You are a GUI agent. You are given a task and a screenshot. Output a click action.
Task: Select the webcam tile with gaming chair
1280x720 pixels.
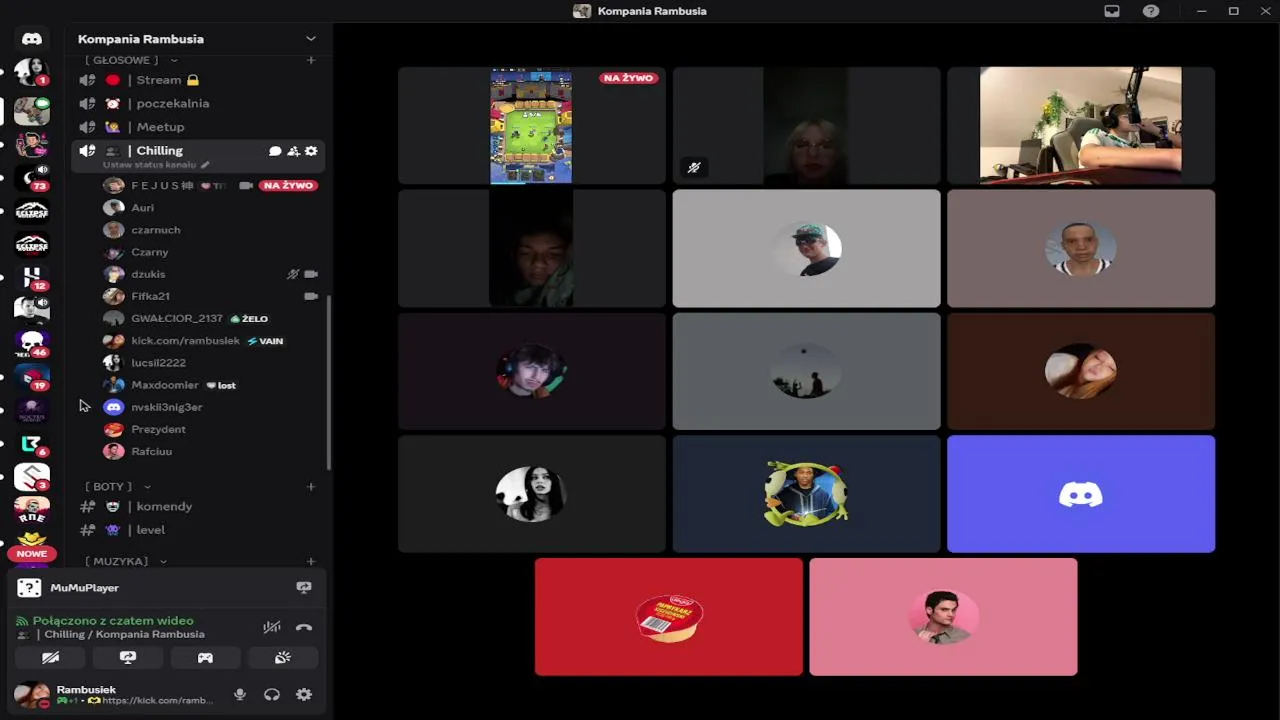pyautogui.click(x=1081, y=126)
